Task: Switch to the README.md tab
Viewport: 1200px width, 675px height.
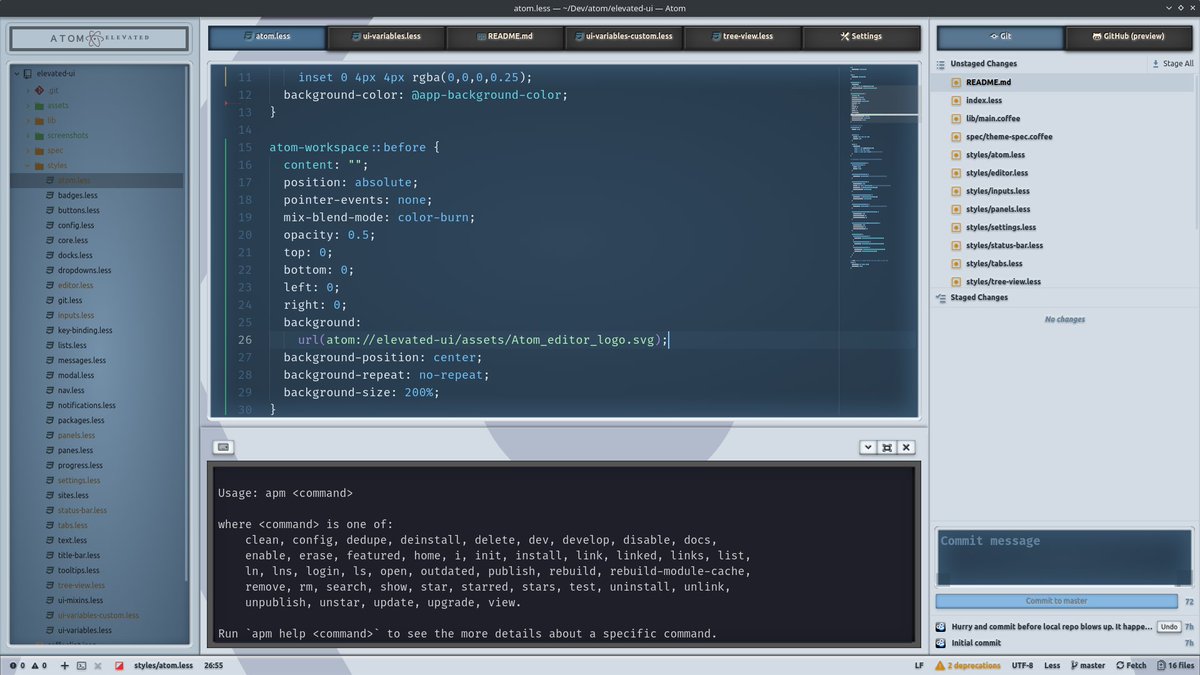Action: pos(504,37)
